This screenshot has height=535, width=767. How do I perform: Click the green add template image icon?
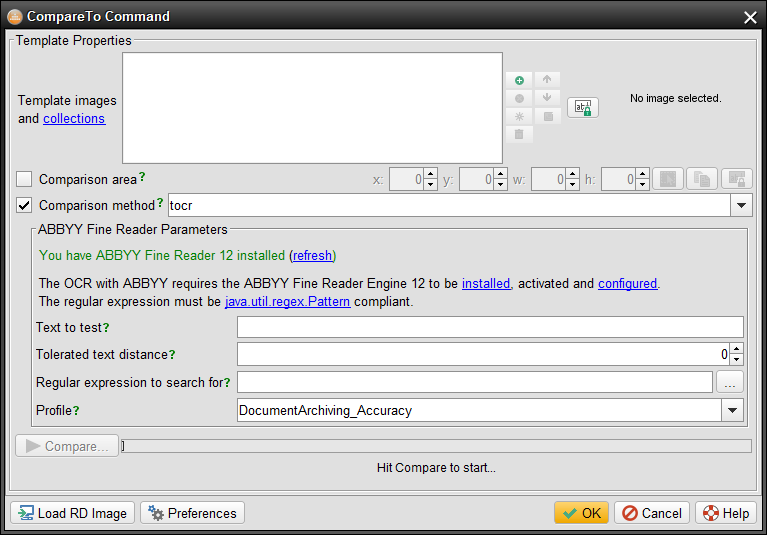[519, 80]
